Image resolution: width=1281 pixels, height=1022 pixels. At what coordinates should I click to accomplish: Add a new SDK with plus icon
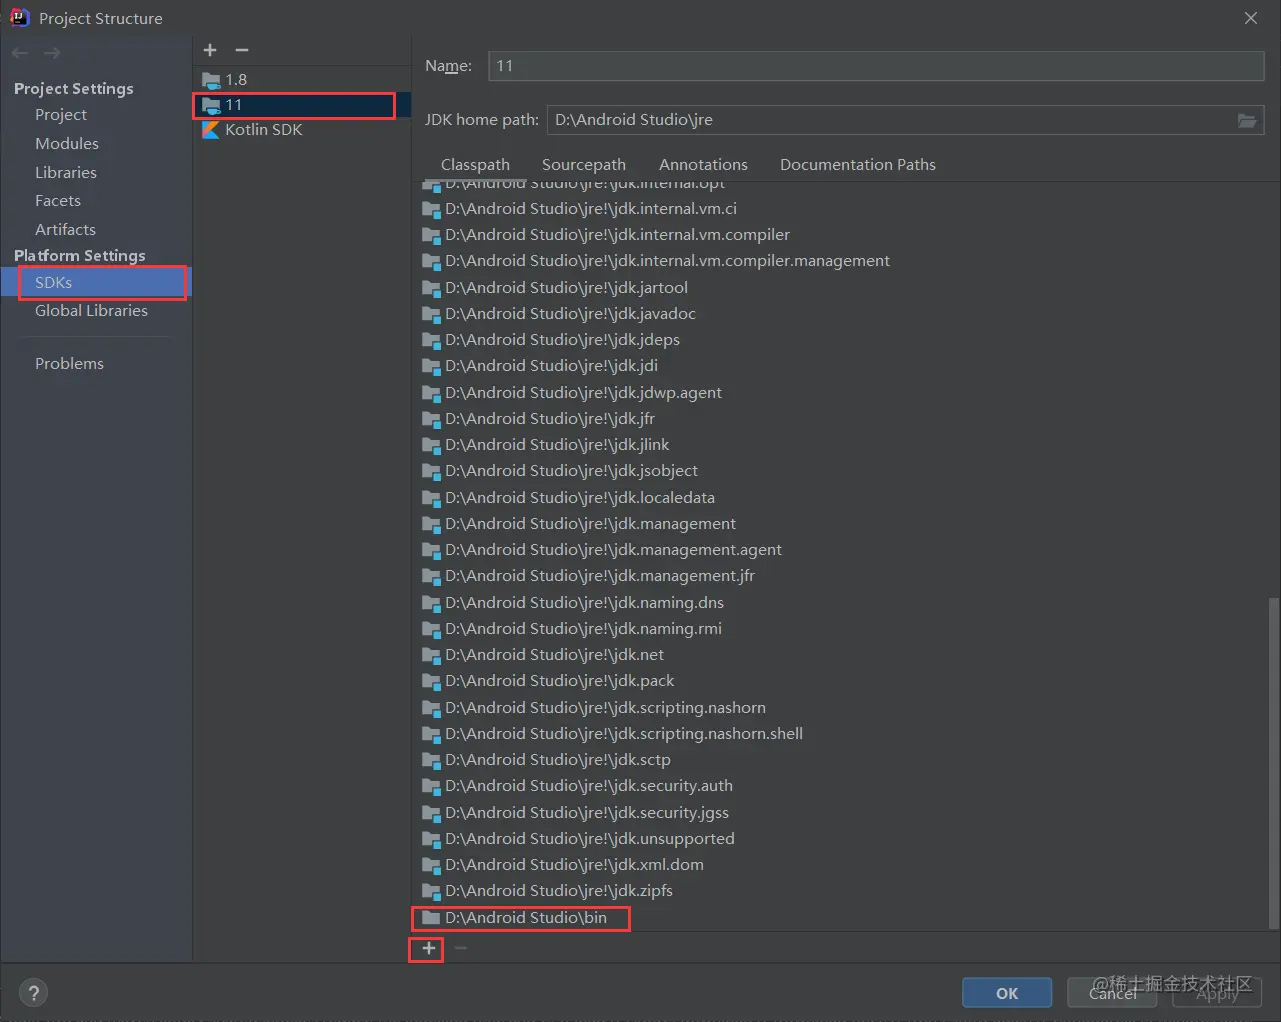pos(210,50)
